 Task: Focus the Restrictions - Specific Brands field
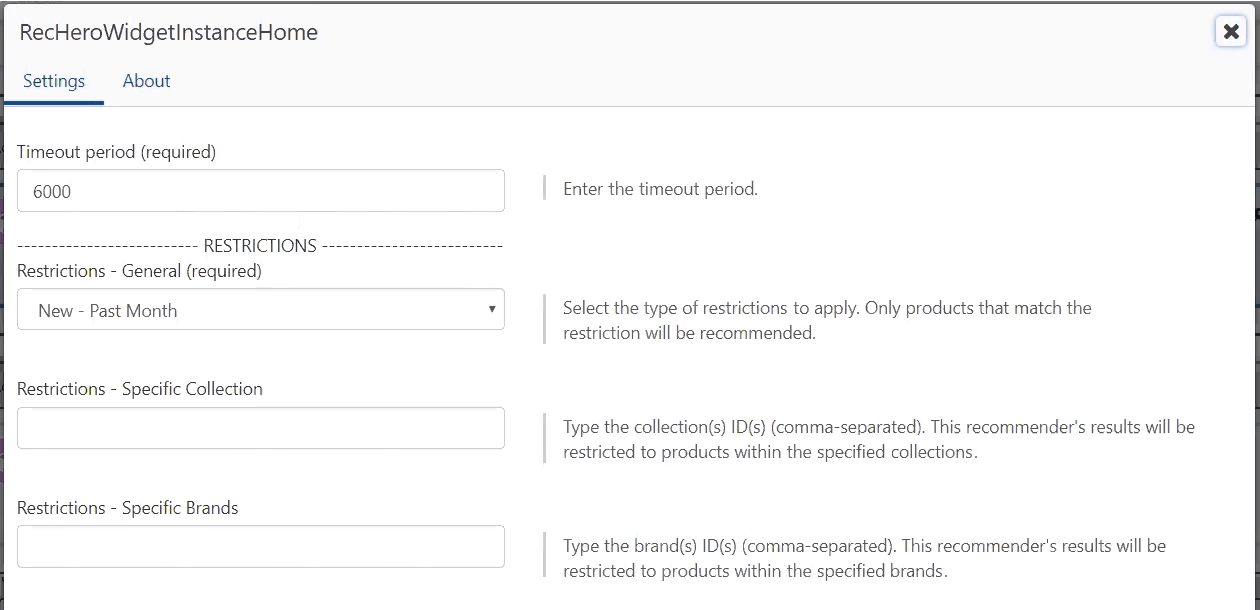(260, 547)
